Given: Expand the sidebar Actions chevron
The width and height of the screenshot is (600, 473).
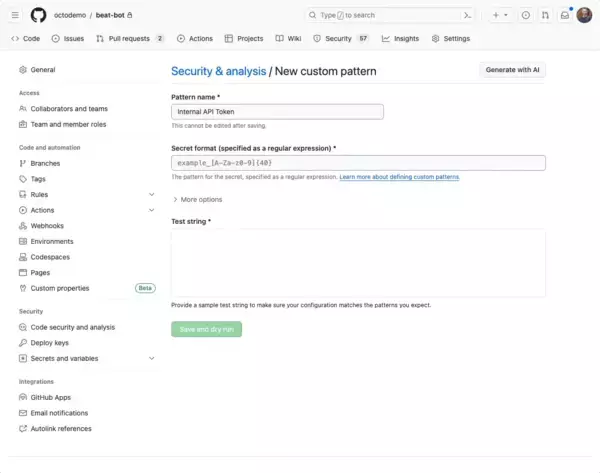Looking at the screenshot, I should [152, 210].
